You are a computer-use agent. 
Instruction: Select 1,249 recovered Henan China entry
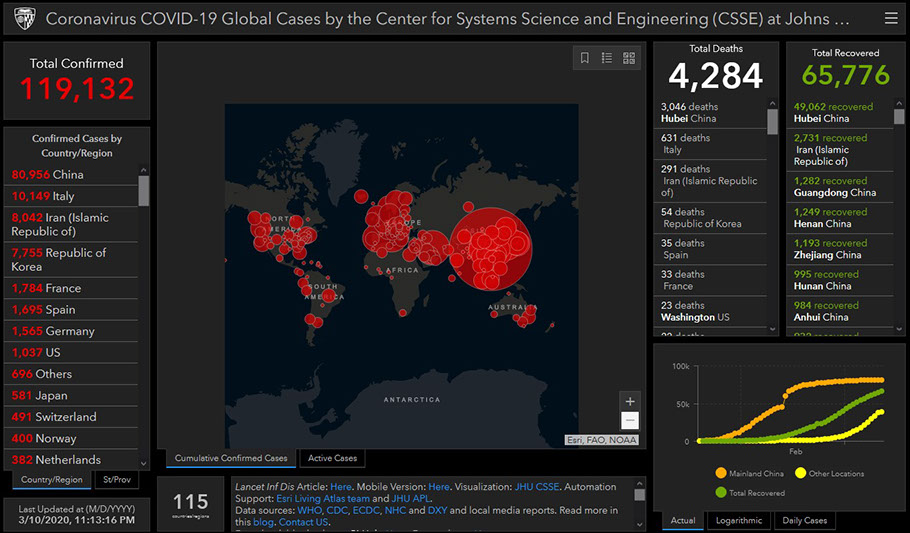point(842,218)
